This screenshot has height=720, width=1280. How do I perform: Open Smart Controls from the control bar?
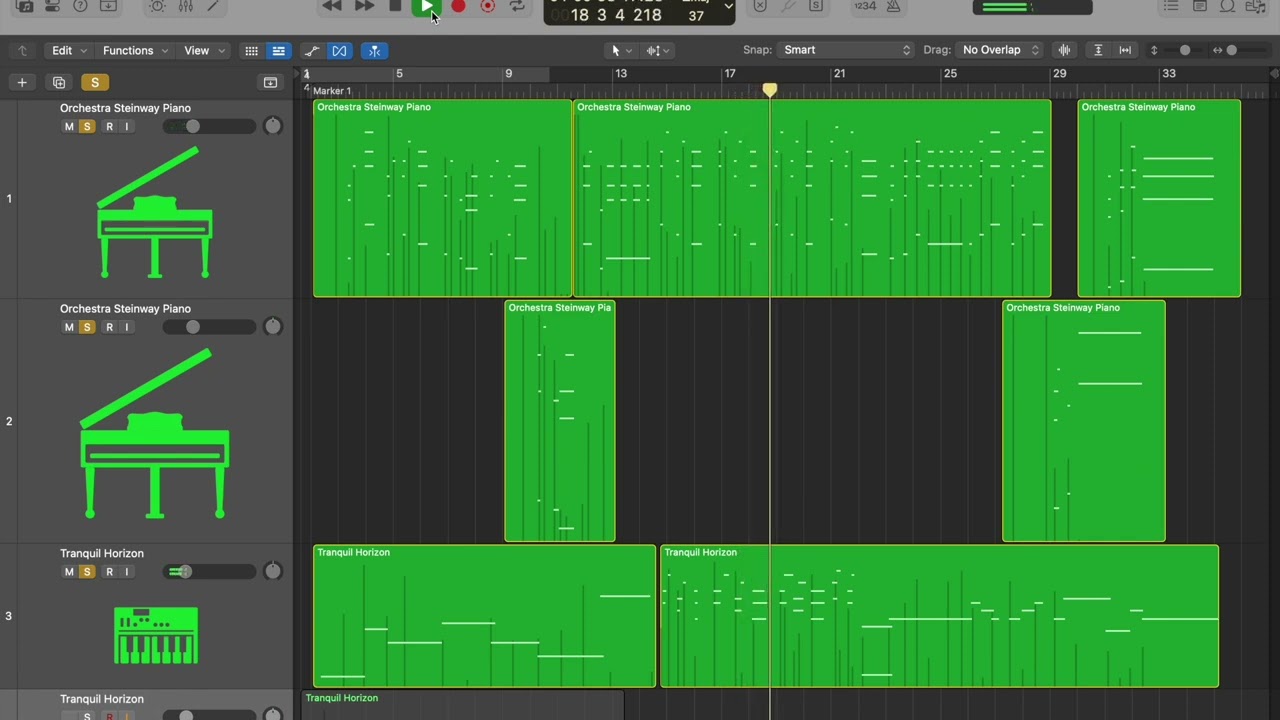157,6
